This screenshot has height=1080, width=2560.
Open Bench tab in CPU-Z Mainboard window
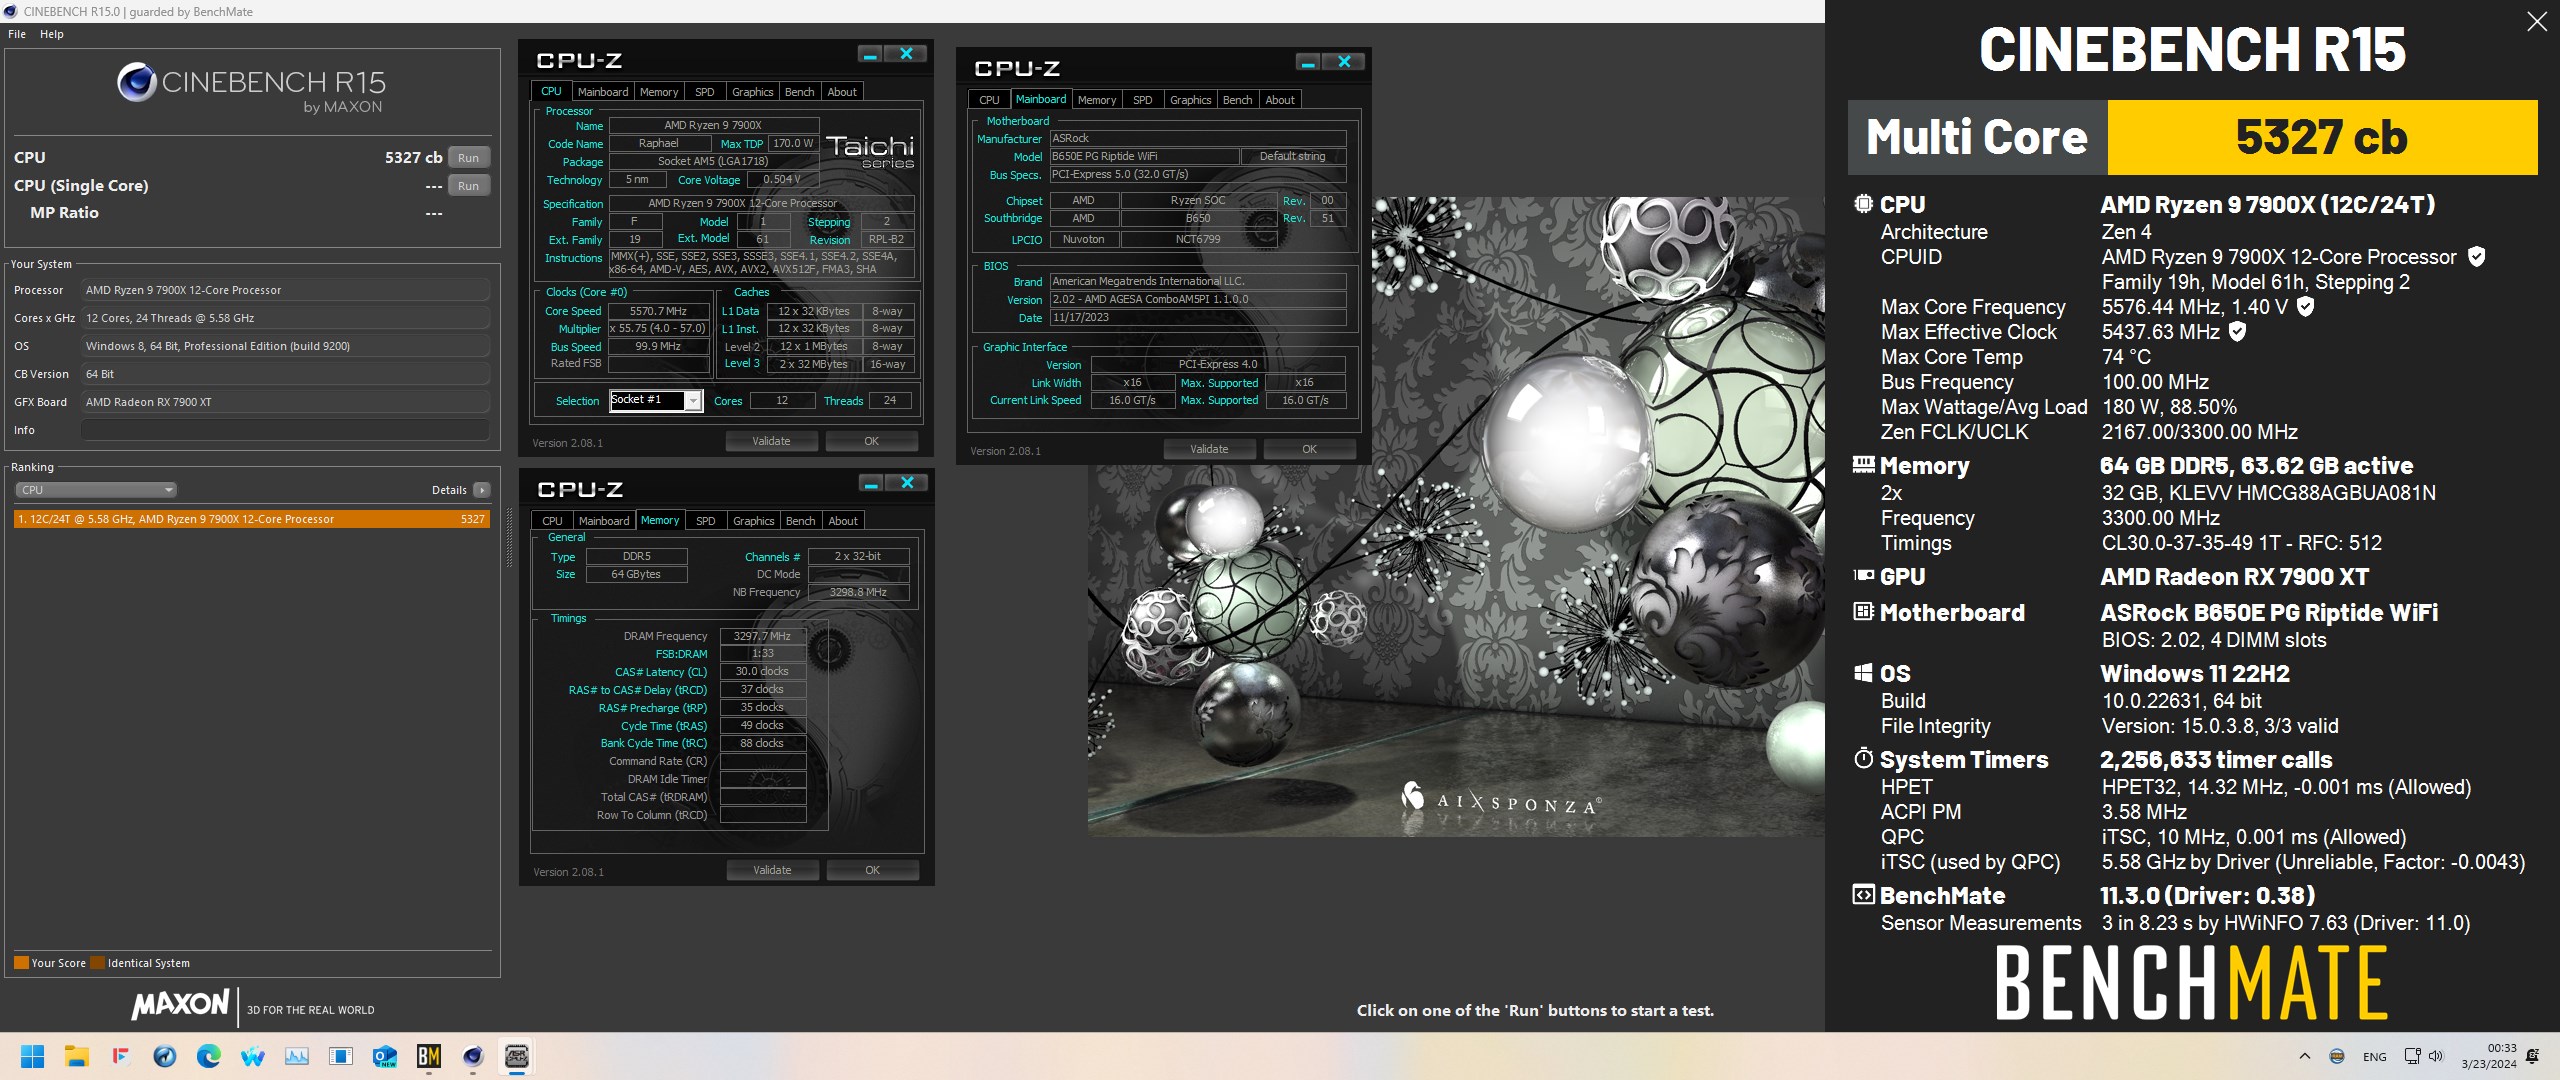(x=1237, y=100)
